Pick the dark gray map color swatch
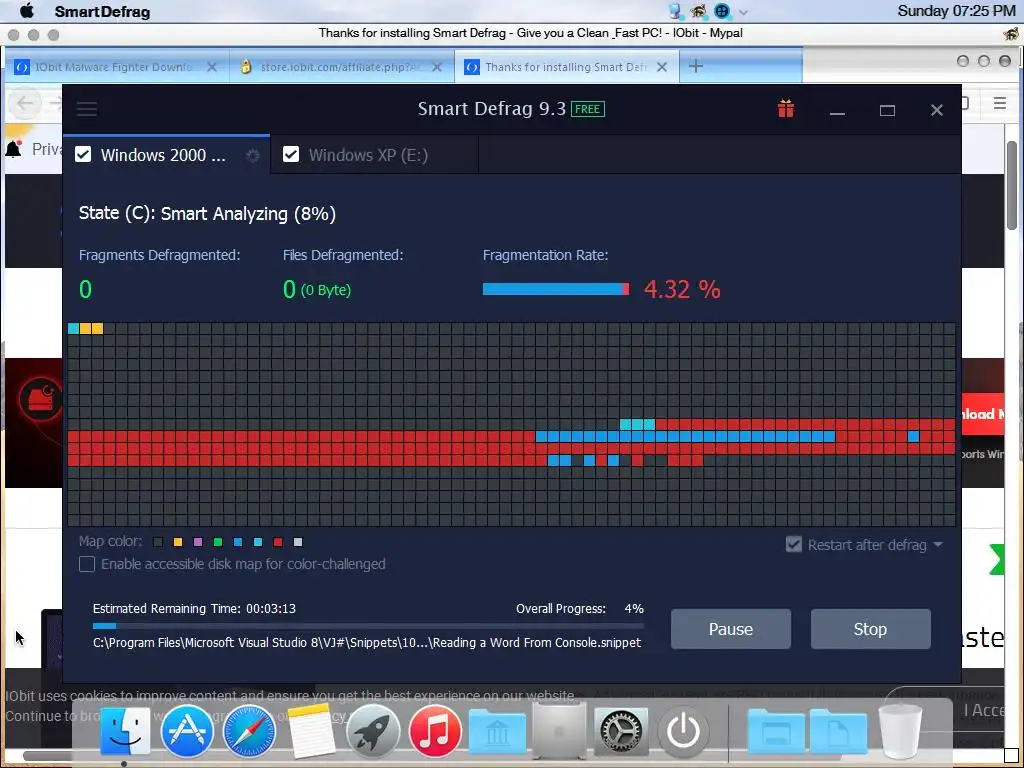 [157, 542]
